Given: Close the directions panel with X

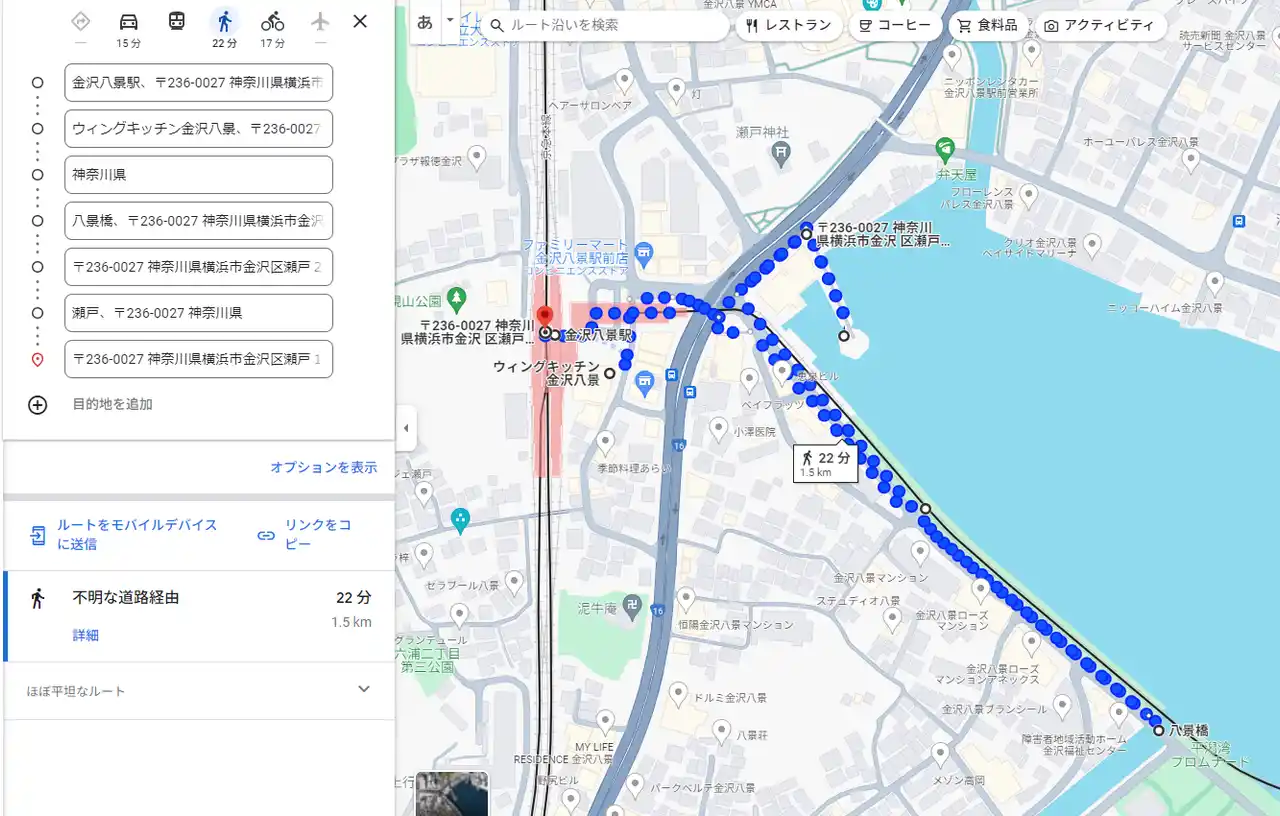Looking at the screenshot, I should tap(360, 21).
